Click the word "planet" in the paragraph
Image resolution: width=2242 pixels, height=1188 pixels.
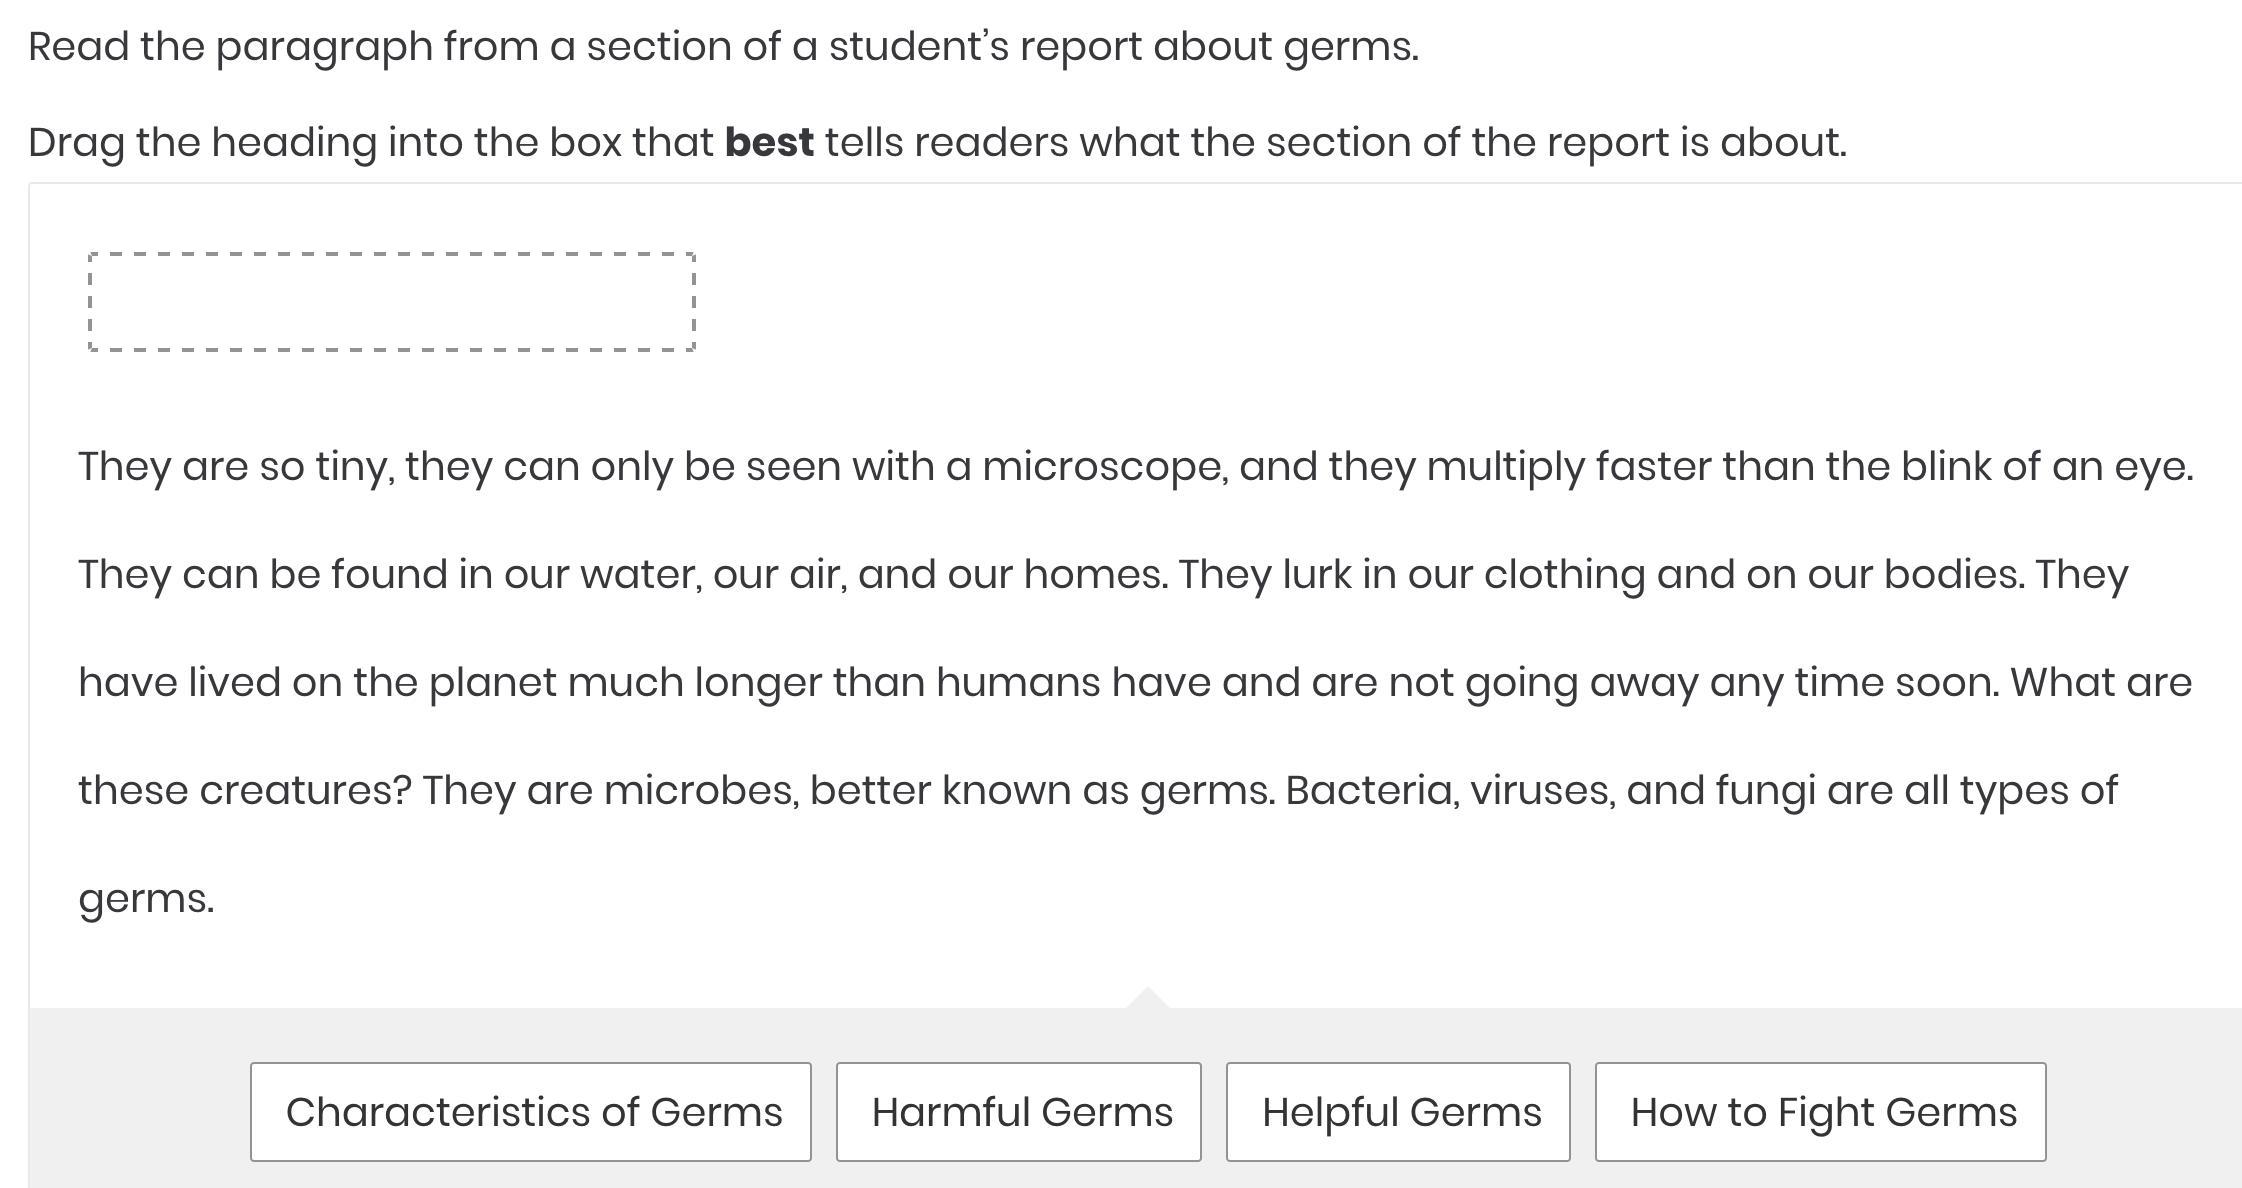[x=492, y=683]
